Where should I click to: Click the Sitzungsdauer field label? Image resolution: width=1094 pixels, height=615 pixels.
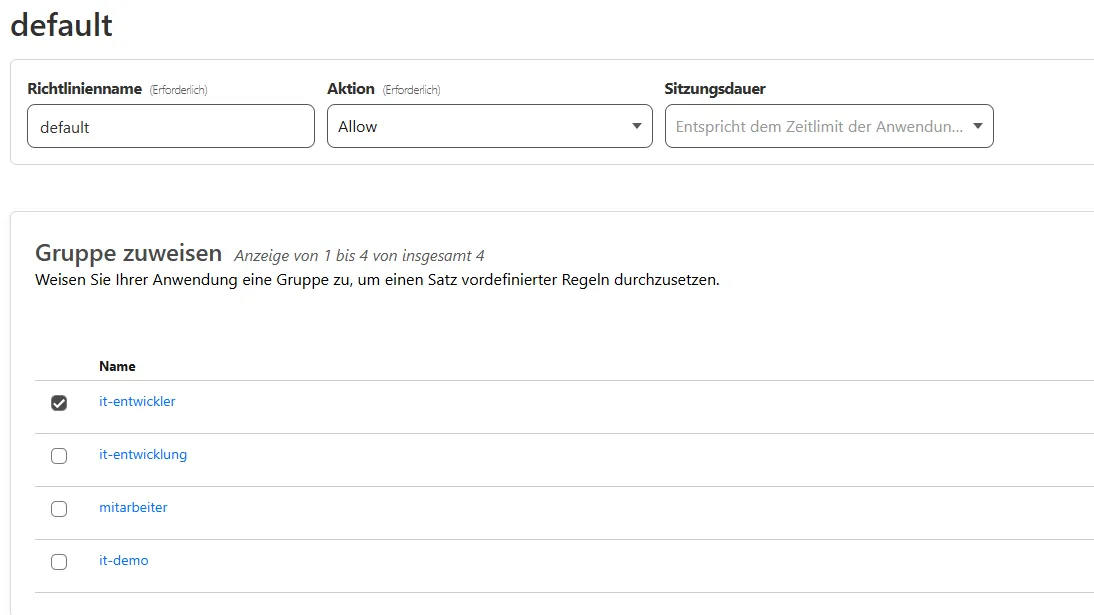tap(714, 89)
